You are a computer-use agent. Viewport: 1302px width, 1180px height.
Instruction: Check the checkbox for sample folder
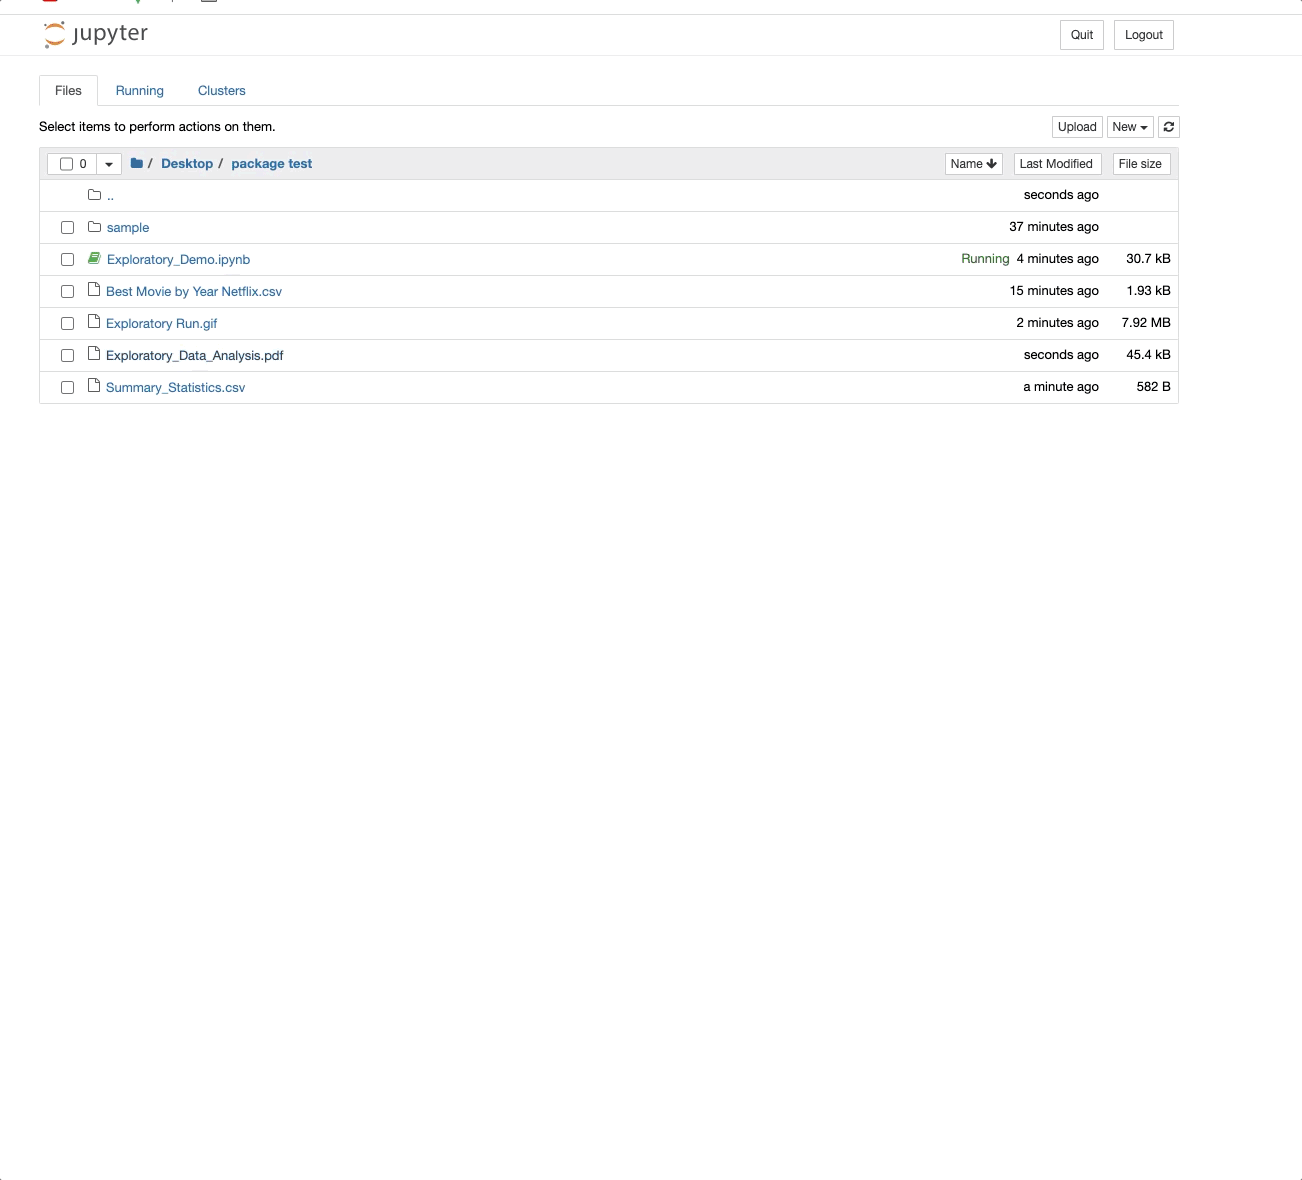pyautogui.click(x=67, y=227)
